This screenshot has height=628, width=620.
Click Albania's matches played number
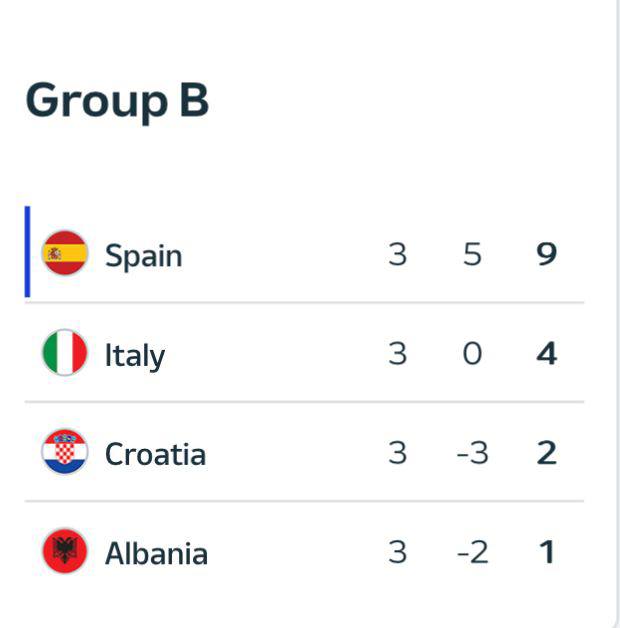pyautogui.click(x=397, y=552)
